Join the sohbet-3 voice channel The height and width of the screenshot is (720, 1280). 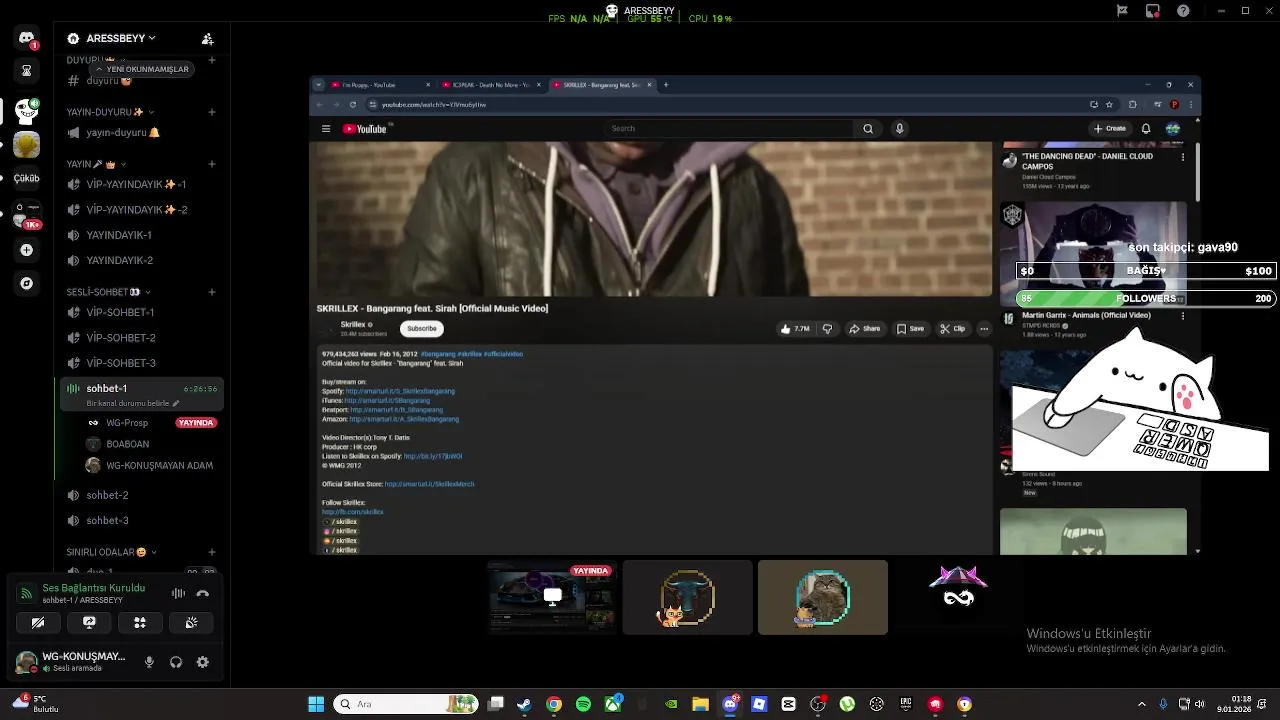click(140, 520)
